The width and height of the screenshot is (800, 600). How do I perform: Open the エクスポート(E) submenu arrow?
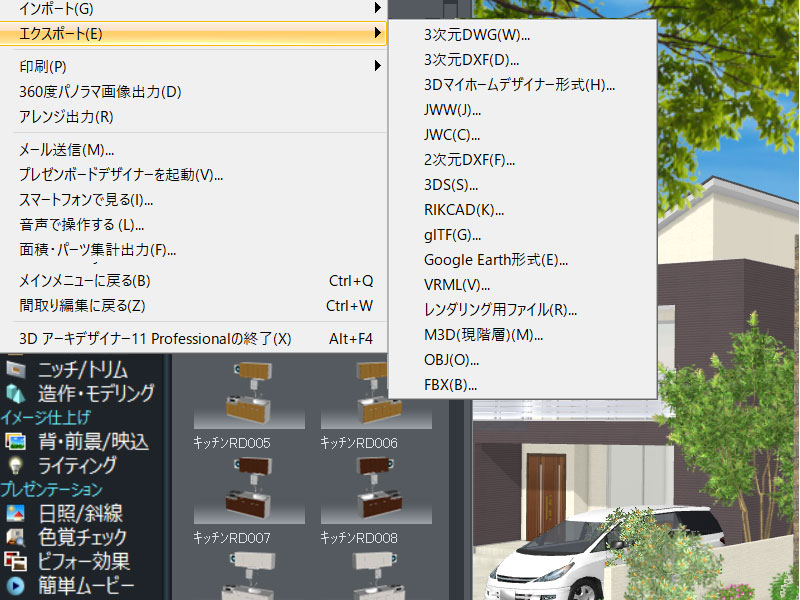(377, 34)
